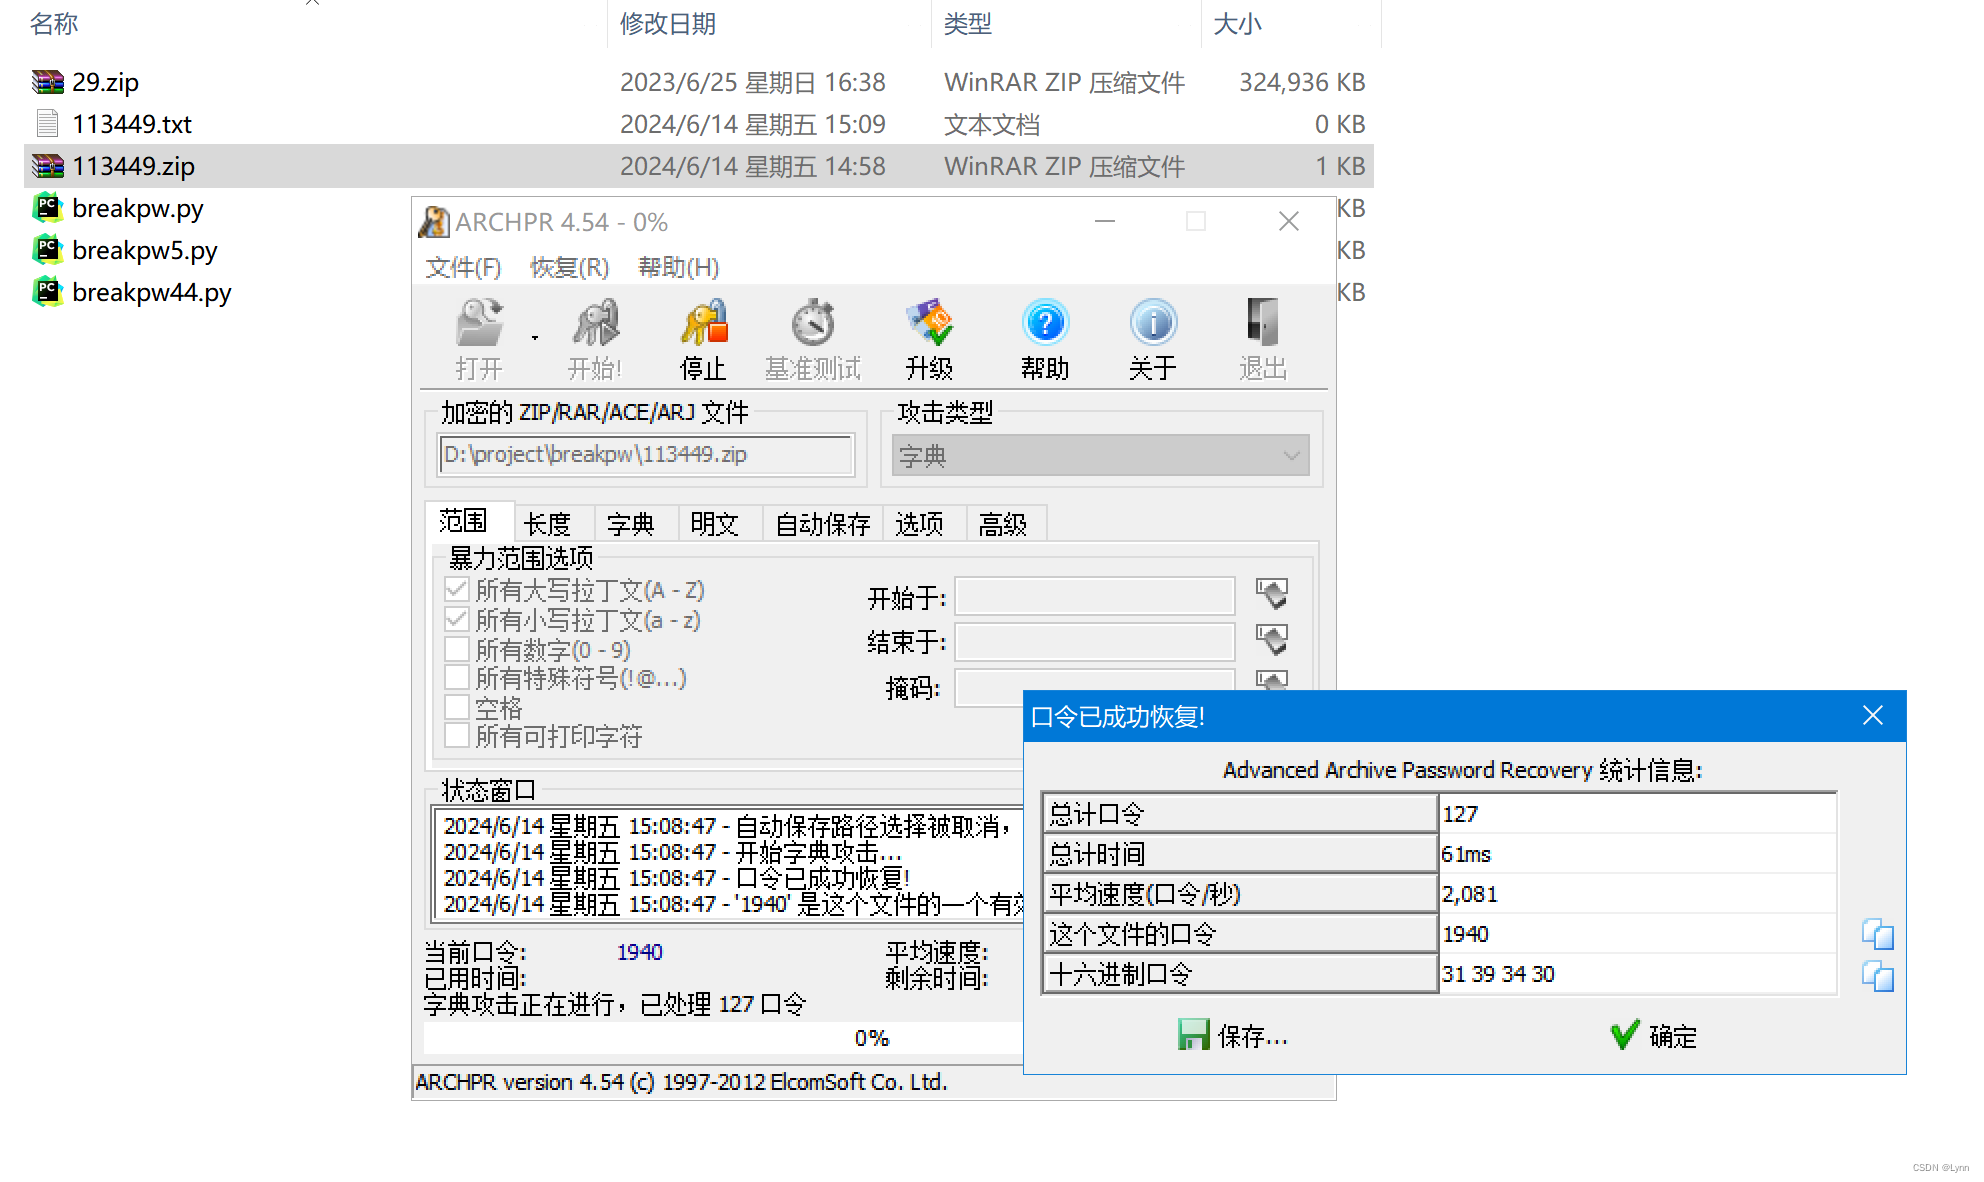Click the ARCHPR title bar app icon
The height and width of the screenshot is (1182, 1984).
[x=433, y=222]
